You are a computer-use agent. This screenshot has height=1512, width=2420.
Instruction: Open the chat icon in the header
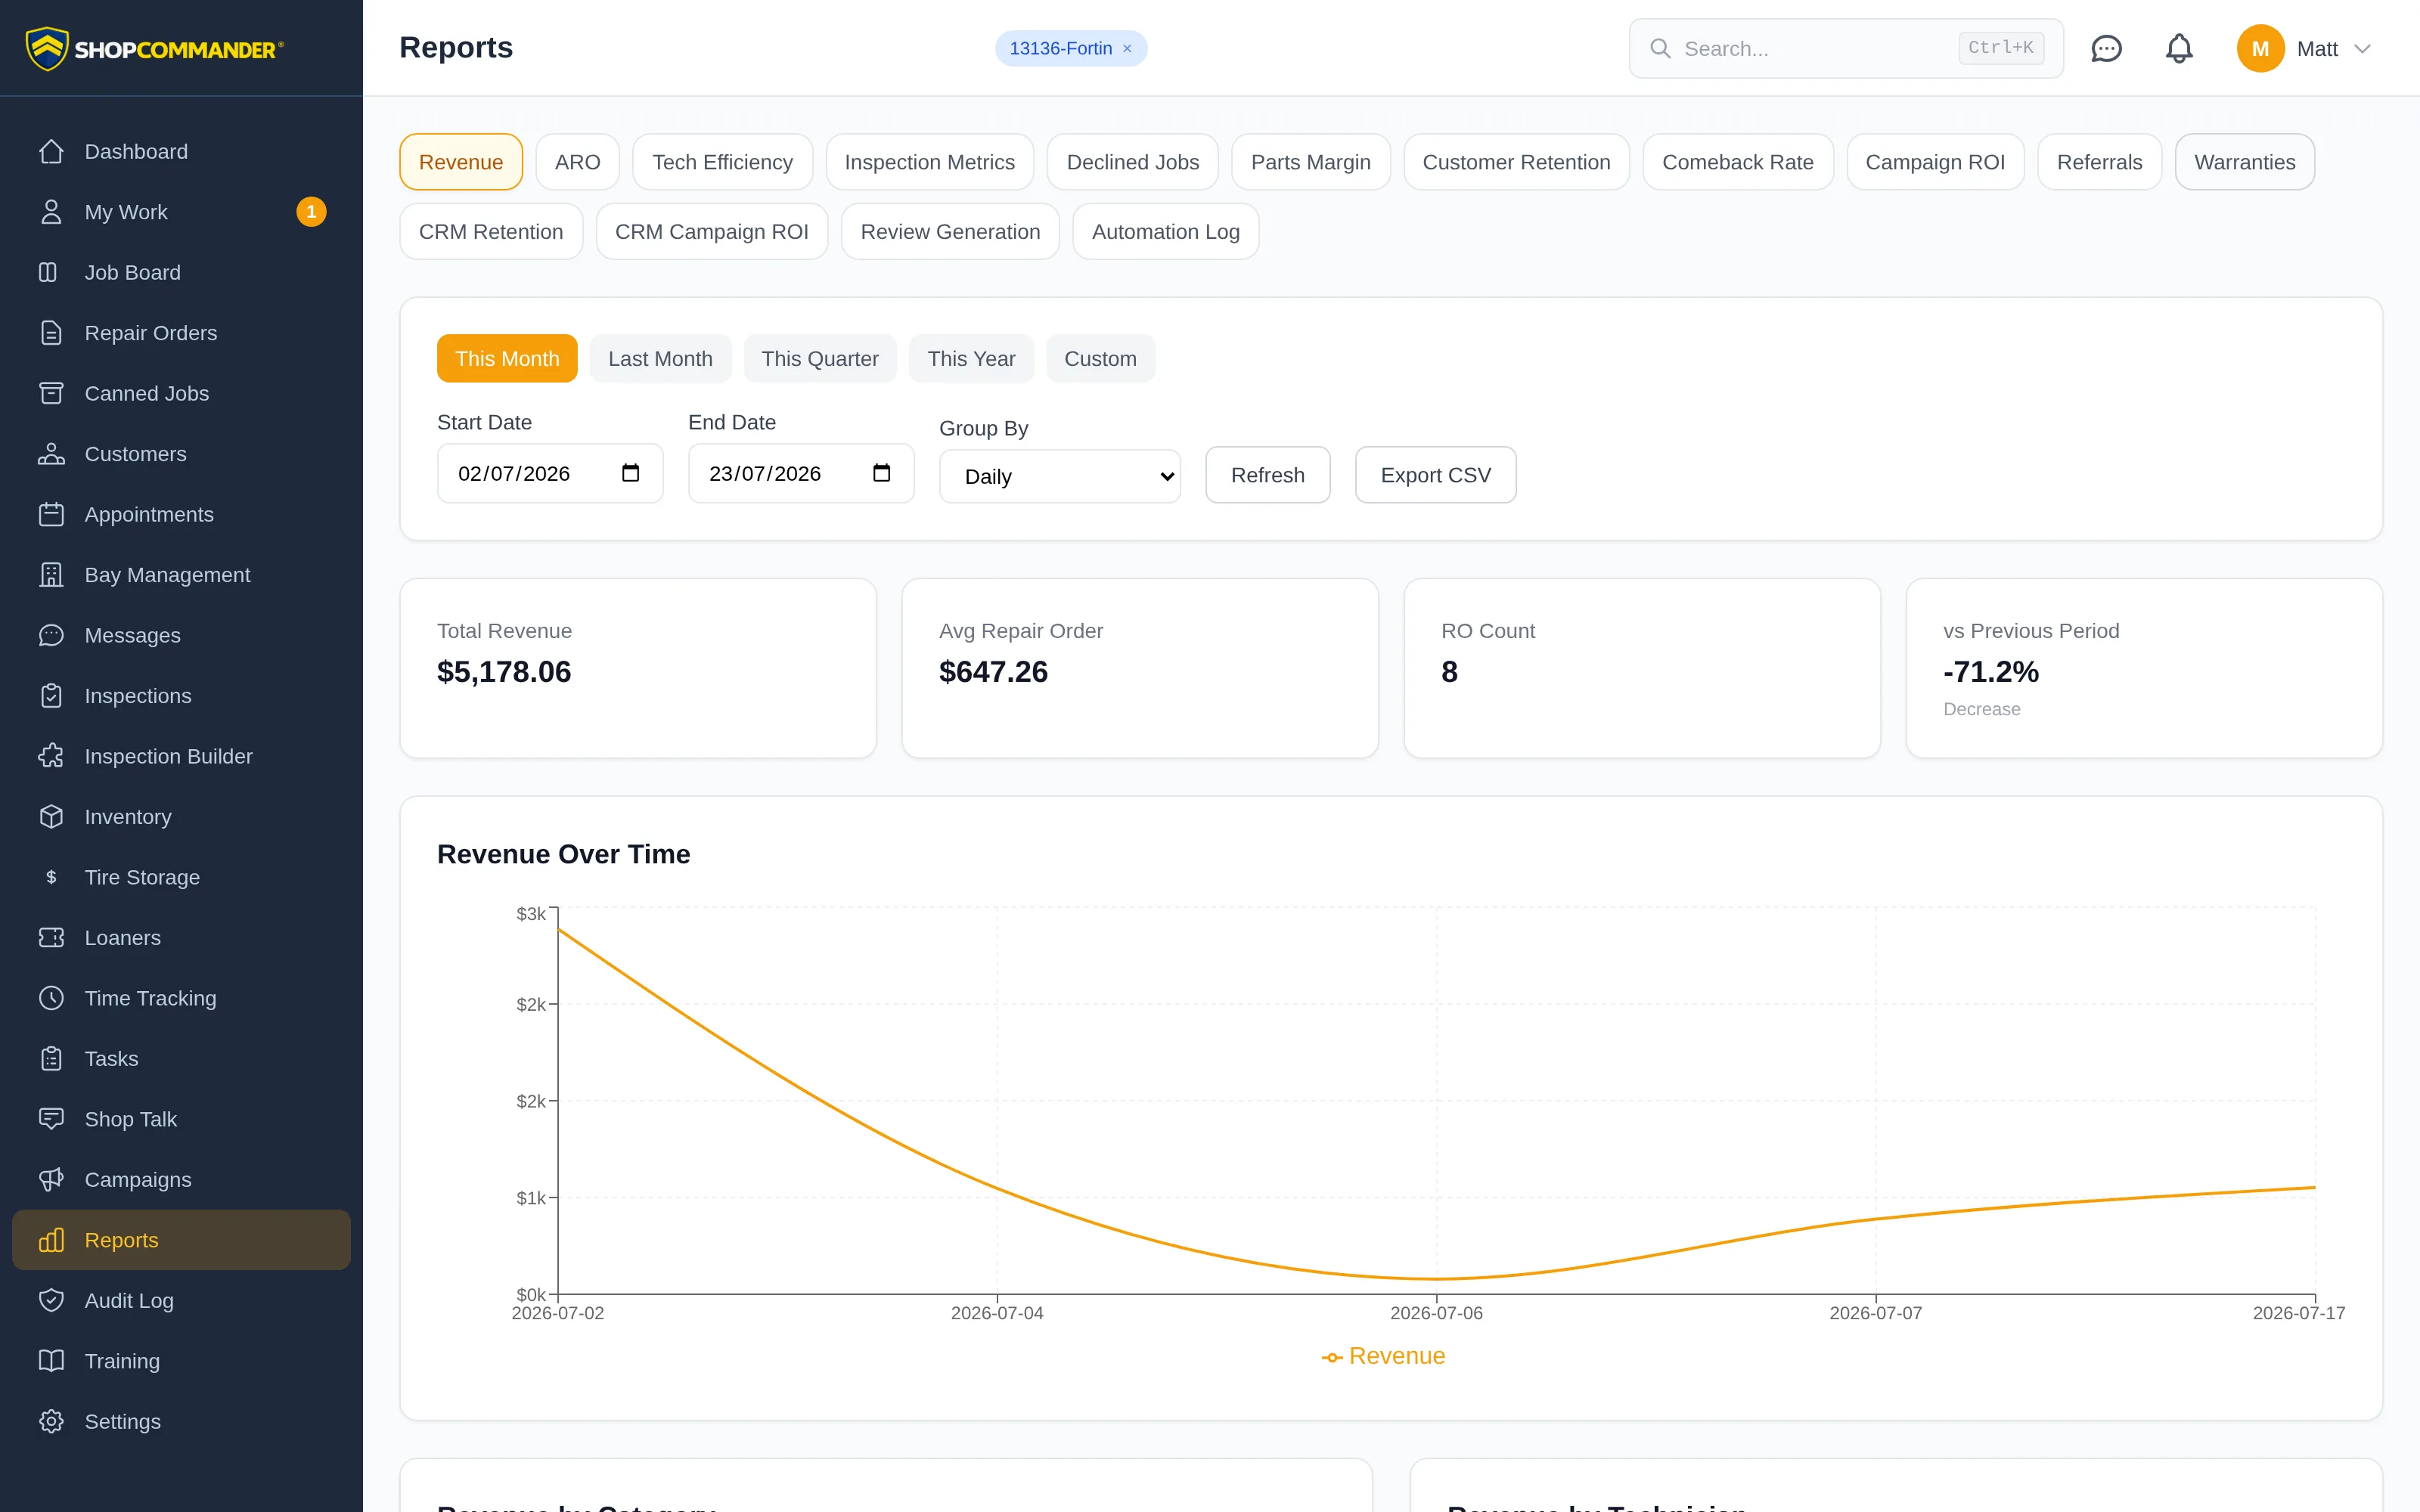2106,48
